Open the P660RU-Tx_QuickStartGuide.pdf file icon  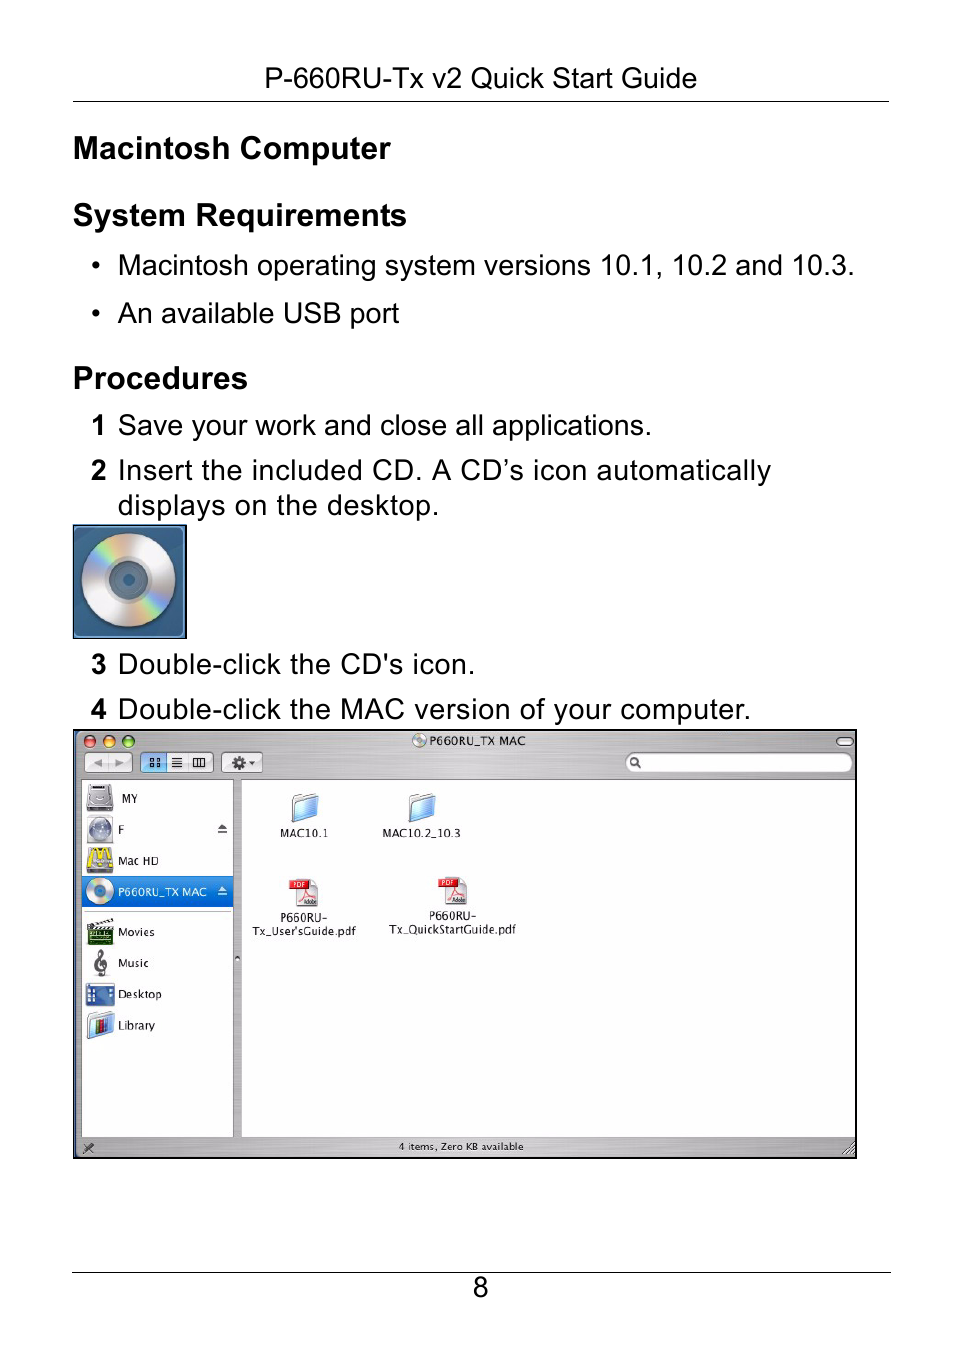452,890
